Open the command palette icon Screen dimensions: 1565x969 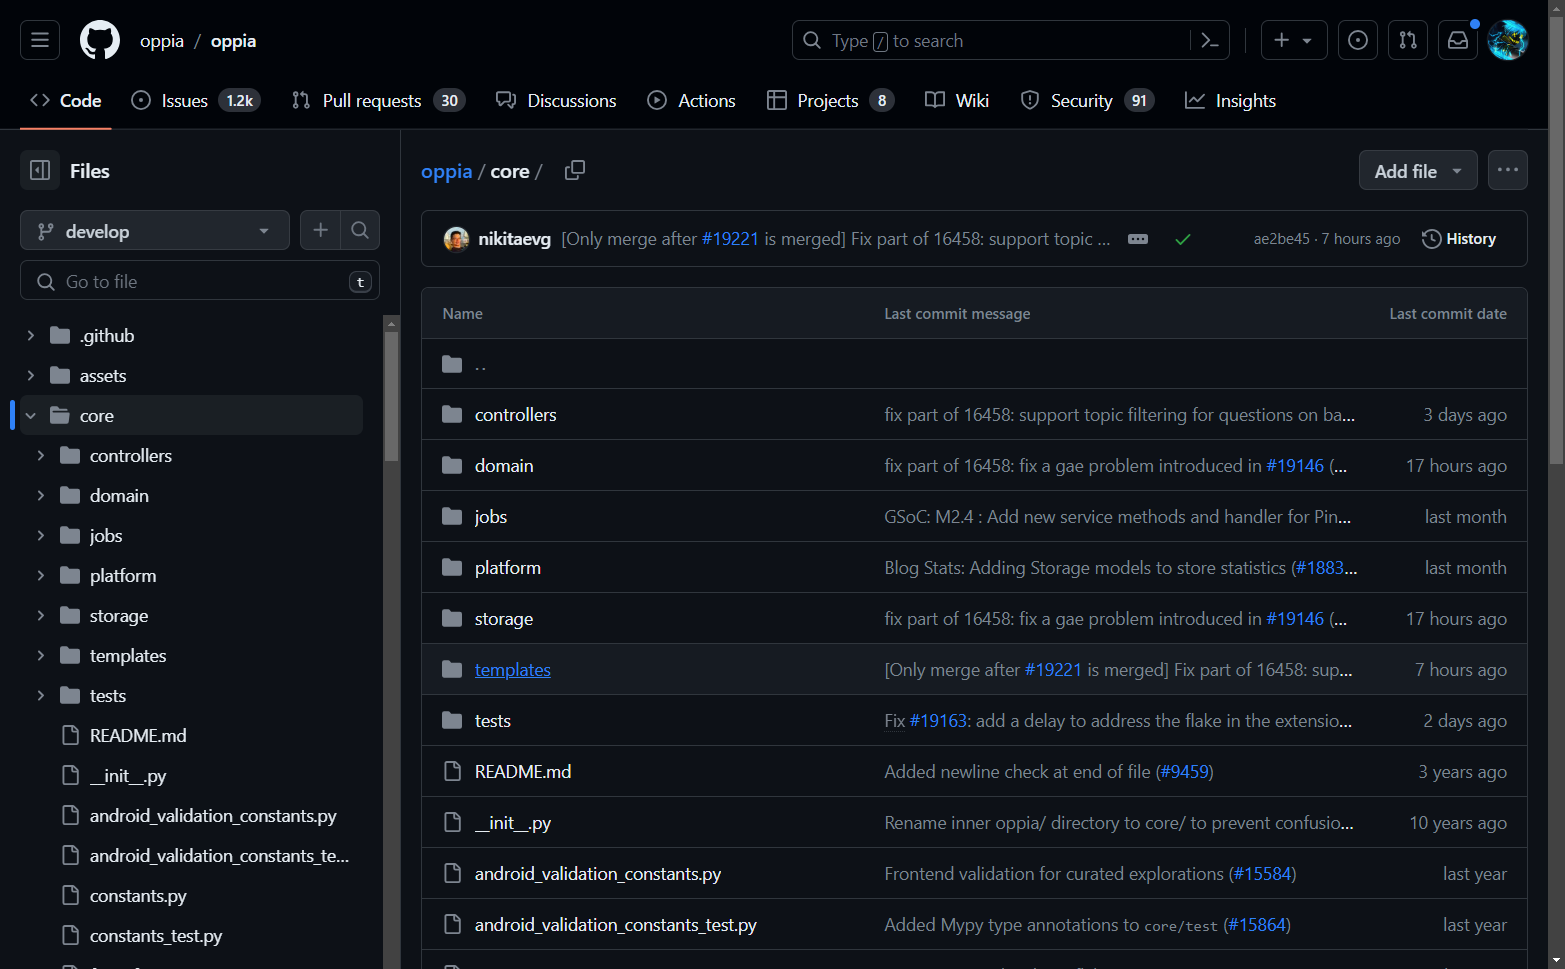point(1210,40)
